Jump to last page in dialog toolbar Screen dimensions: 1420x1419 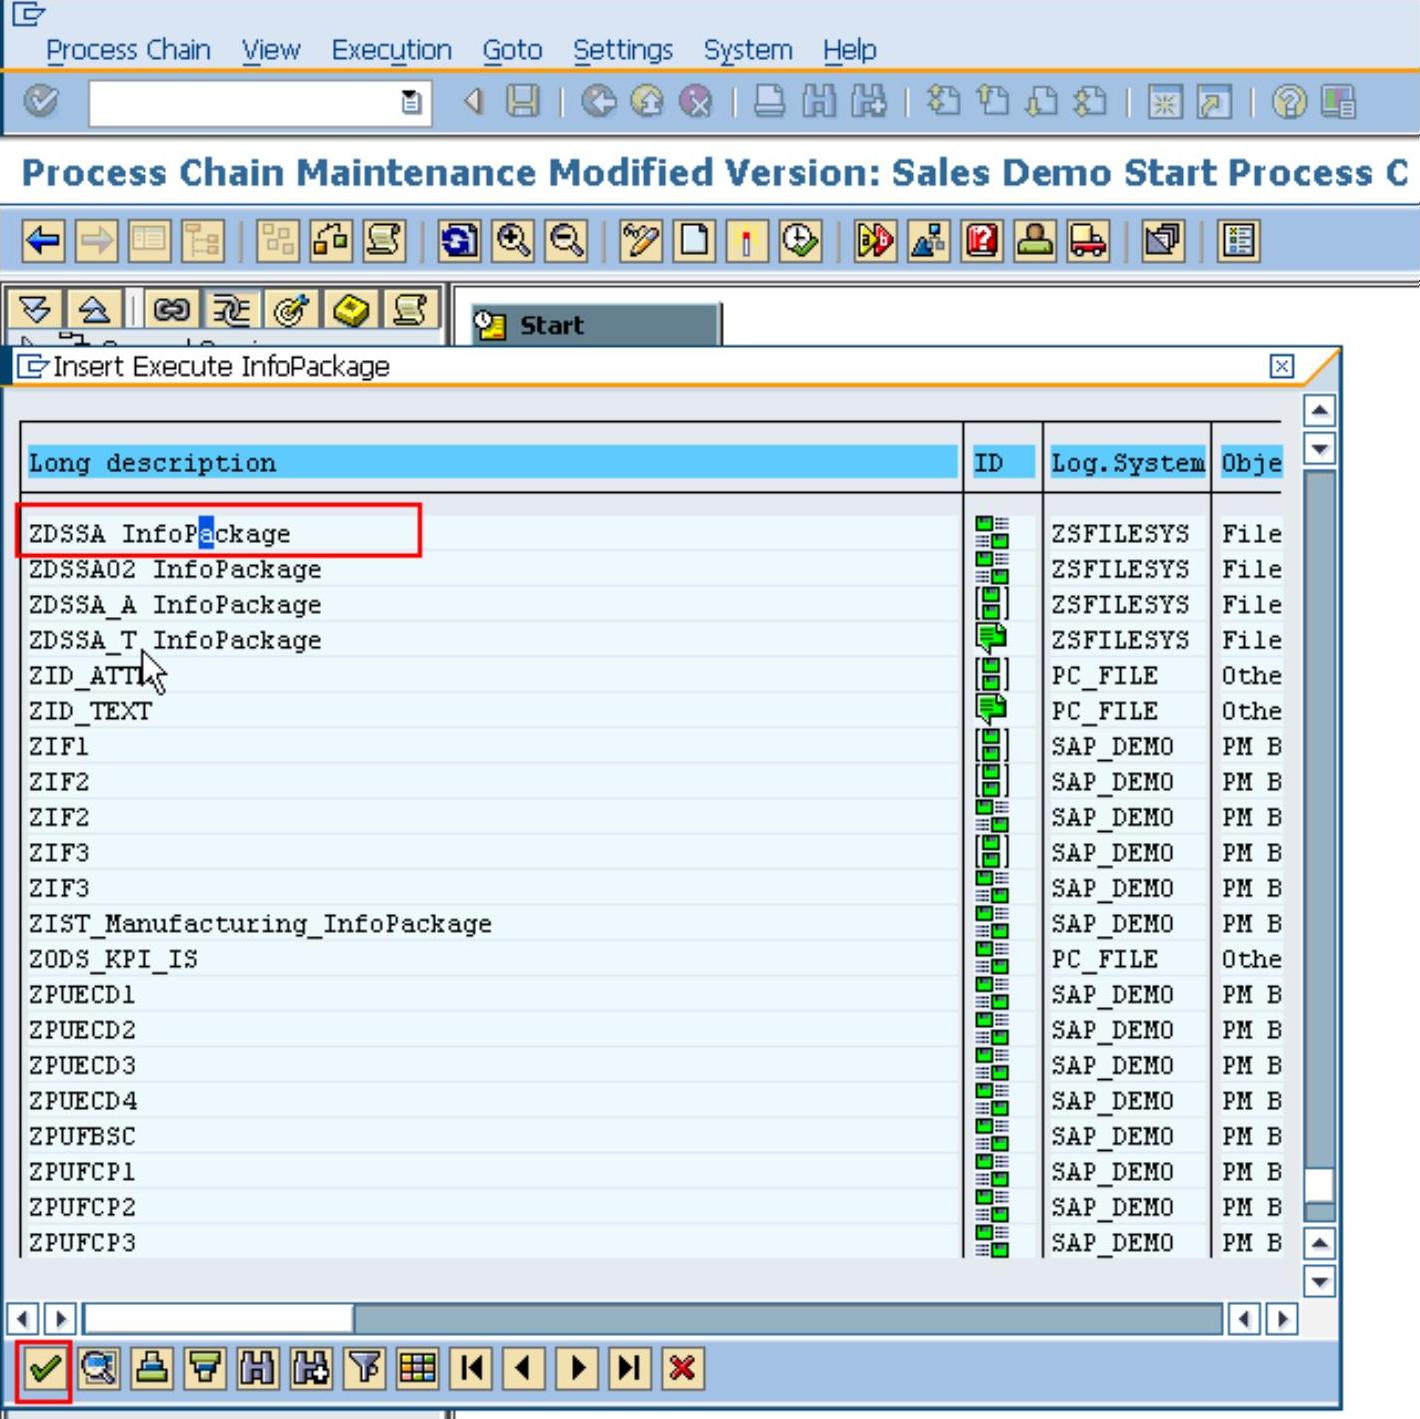(629, 1368)
